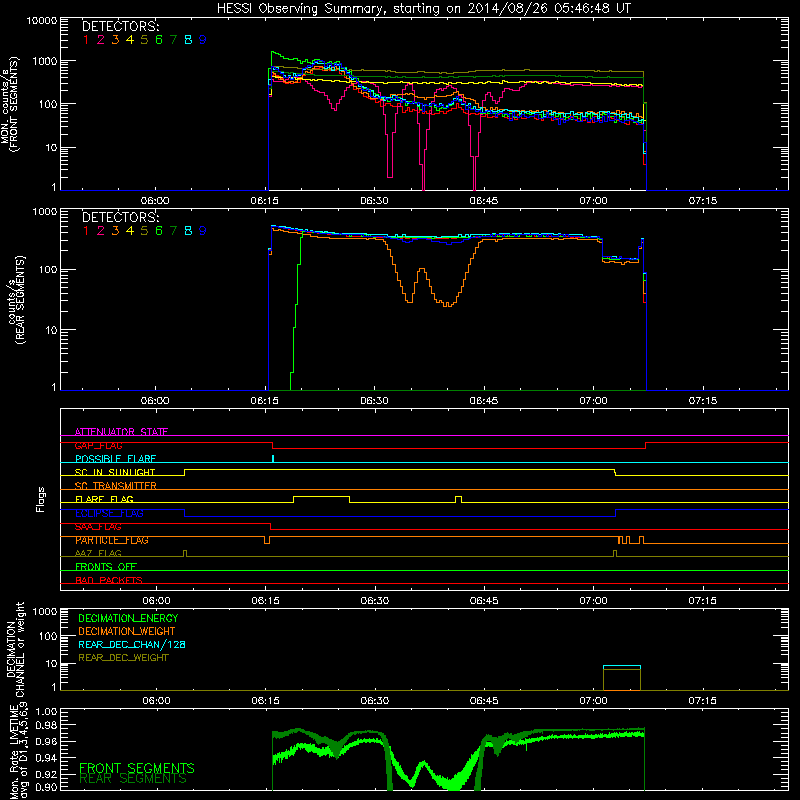Select cyan detector 8 in front segments legend
This screenshot has height=800, width=800.
point(188,40)
